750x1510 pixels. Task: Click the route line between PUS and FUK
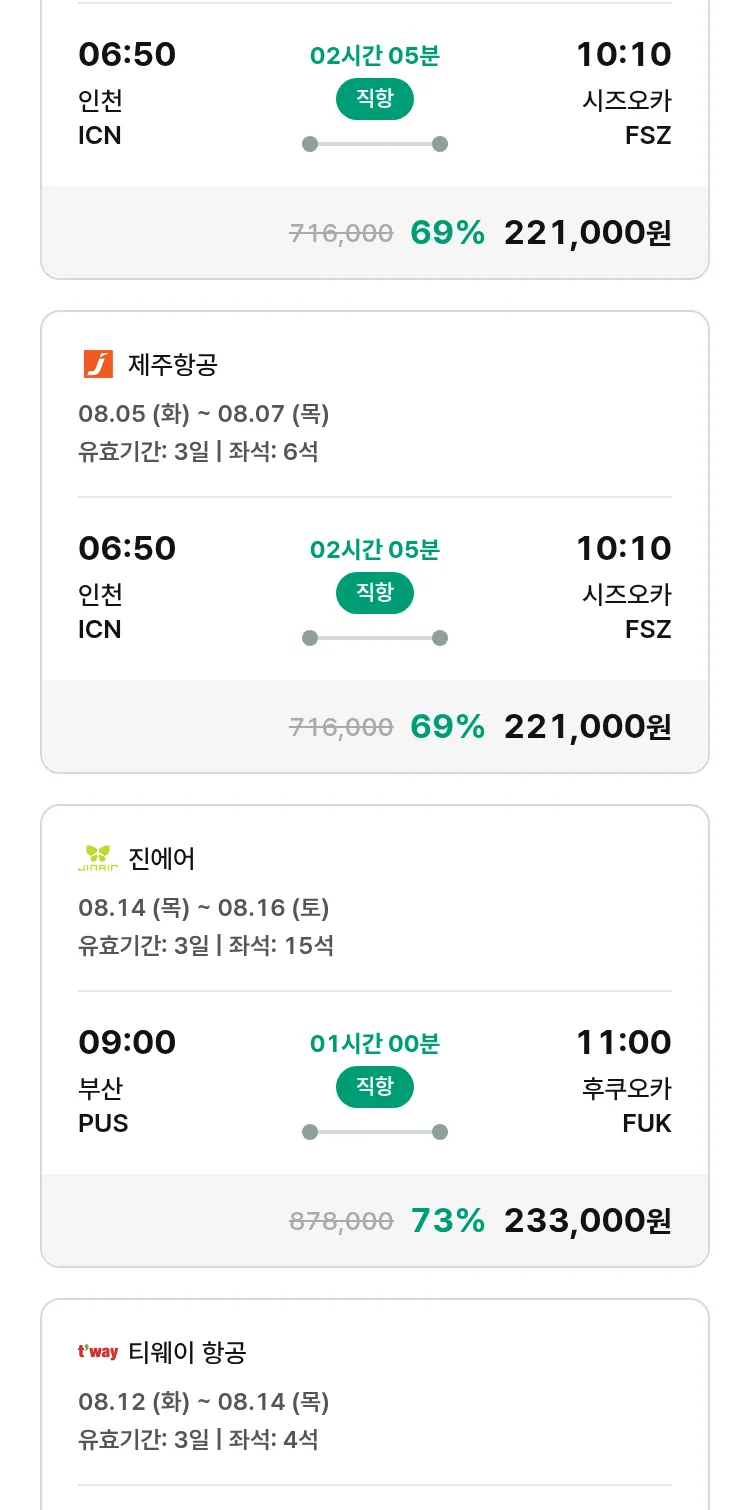375,1132
